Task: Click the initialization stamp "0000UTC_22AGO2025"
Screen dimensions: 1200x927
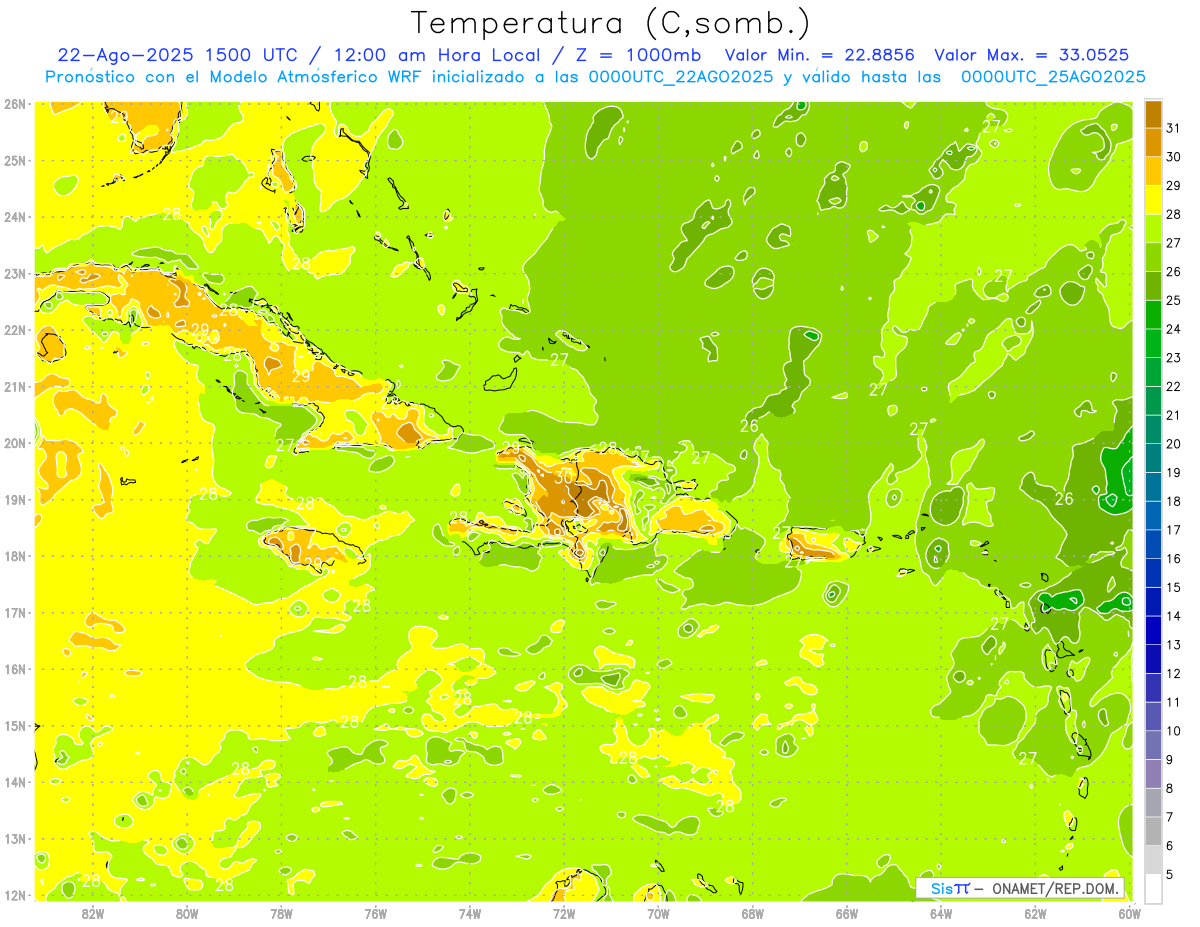Action: click(681, 77)
